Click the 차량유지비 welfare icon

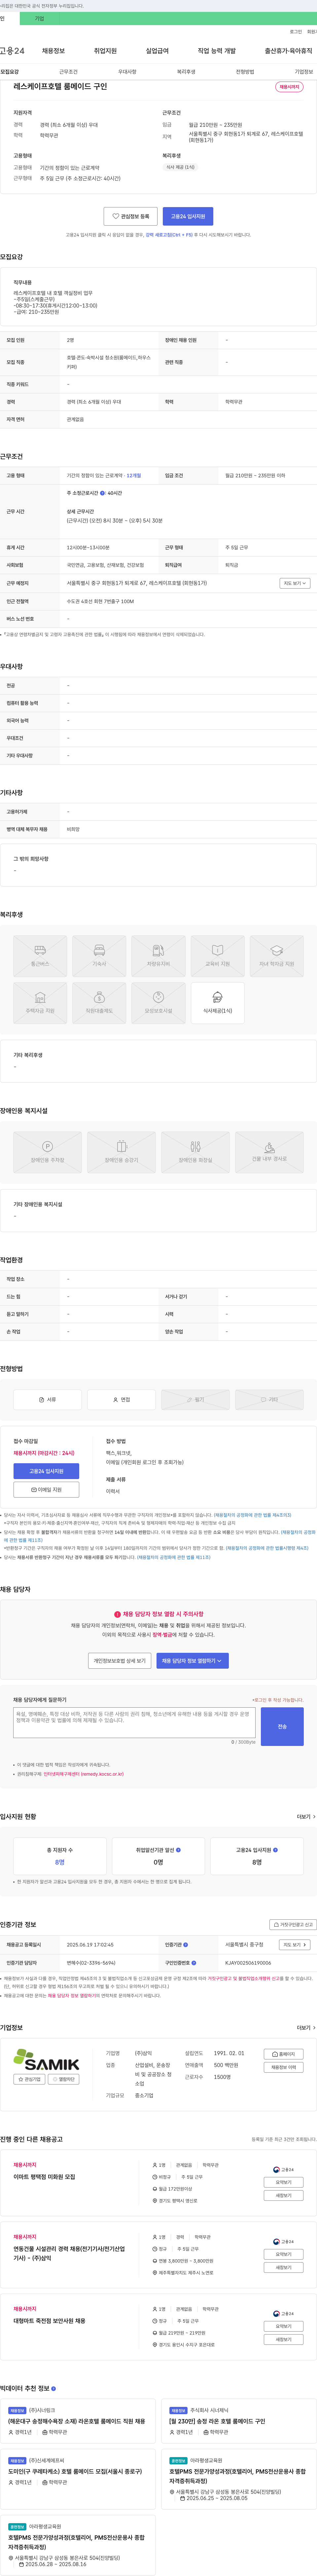tap(158, 956)
